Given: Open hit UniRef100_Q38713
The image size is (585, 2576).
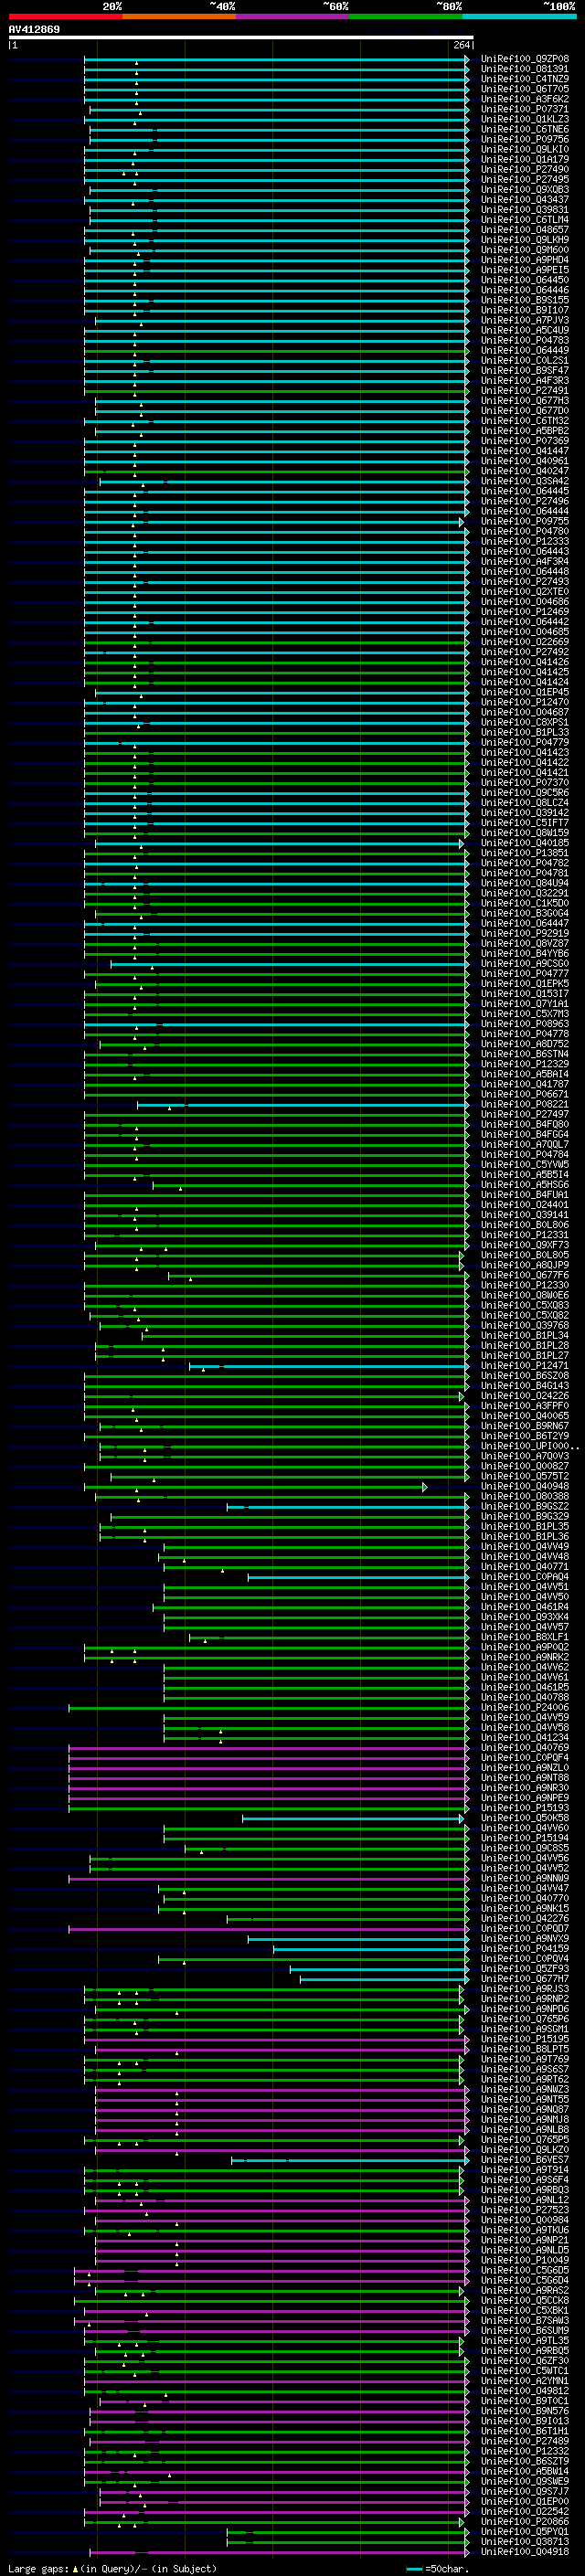Looking at the screenshot, I should coord(524,2541).
